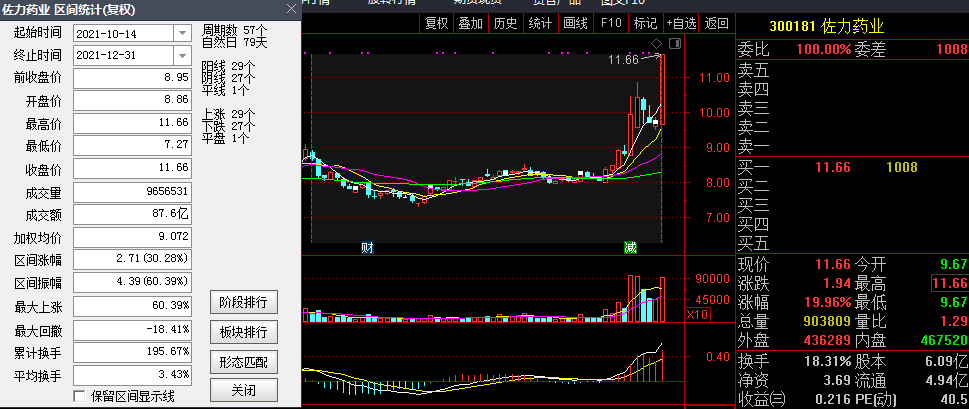Click the 复权 toolbar item
The height and width of the screenshot is (409, 969).
[436, 23]
